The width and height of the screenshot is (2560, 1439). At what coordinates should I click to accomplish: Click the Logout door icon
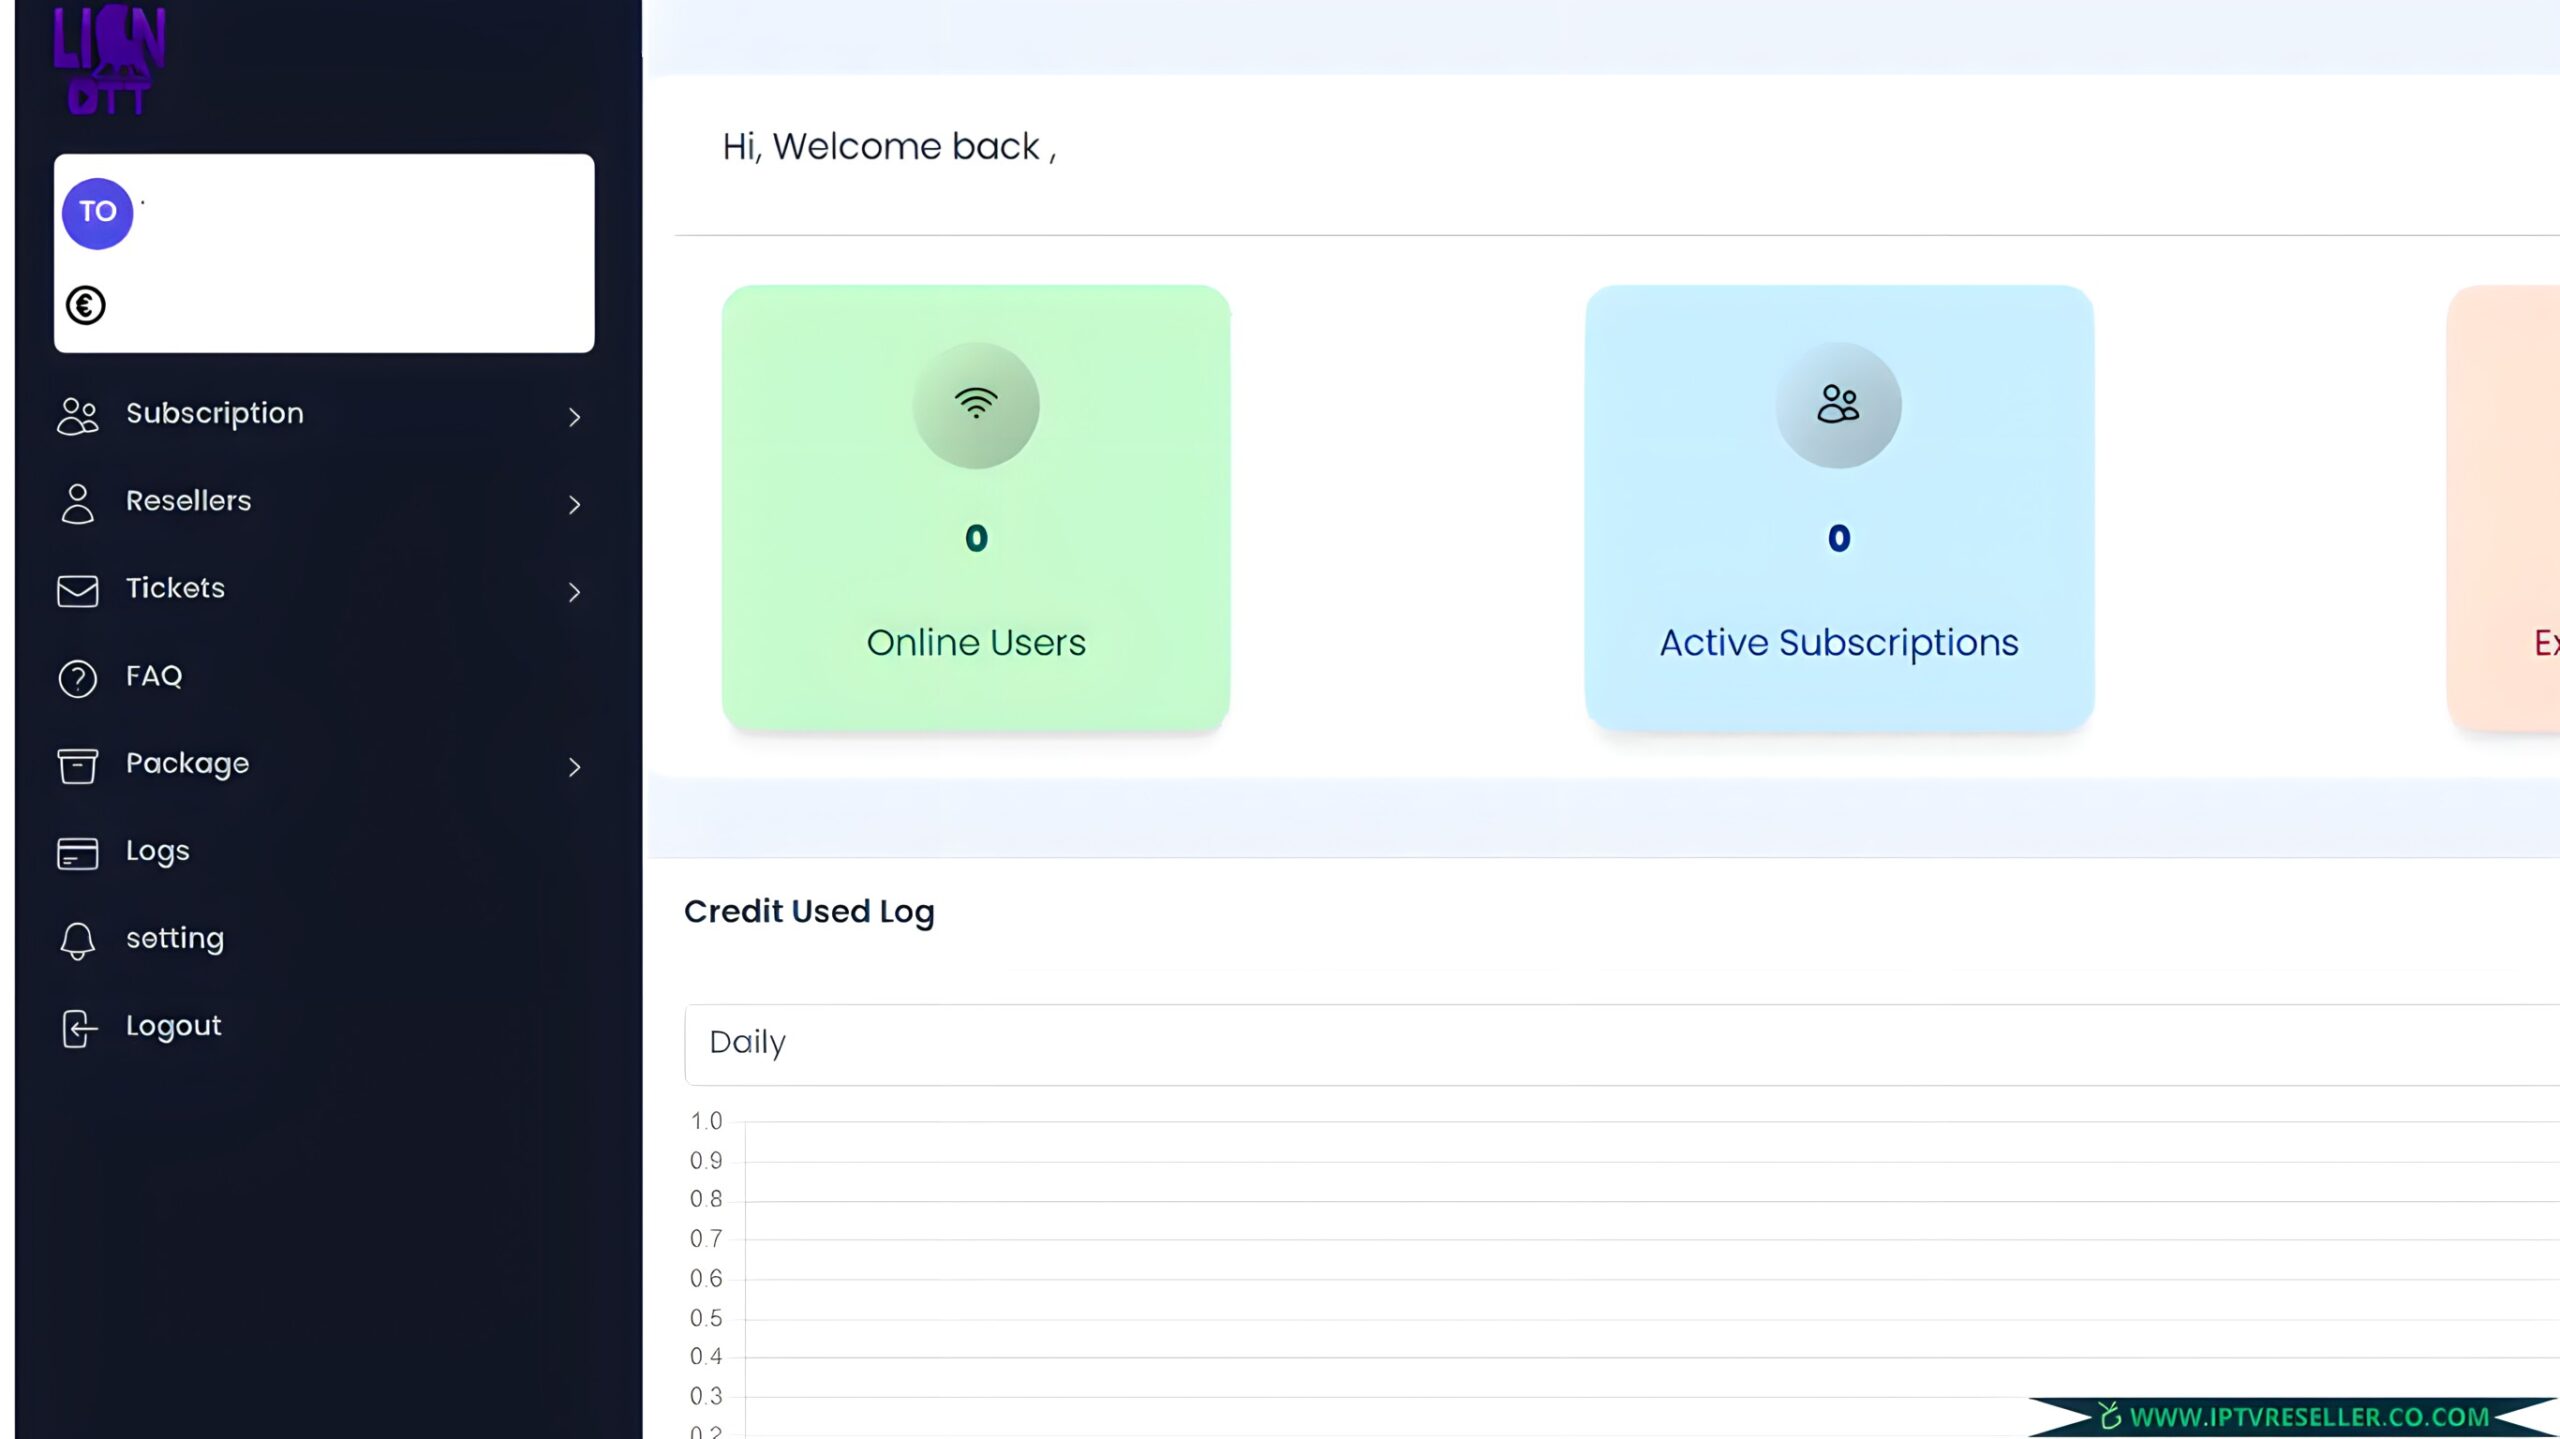tap(79, 1028)
